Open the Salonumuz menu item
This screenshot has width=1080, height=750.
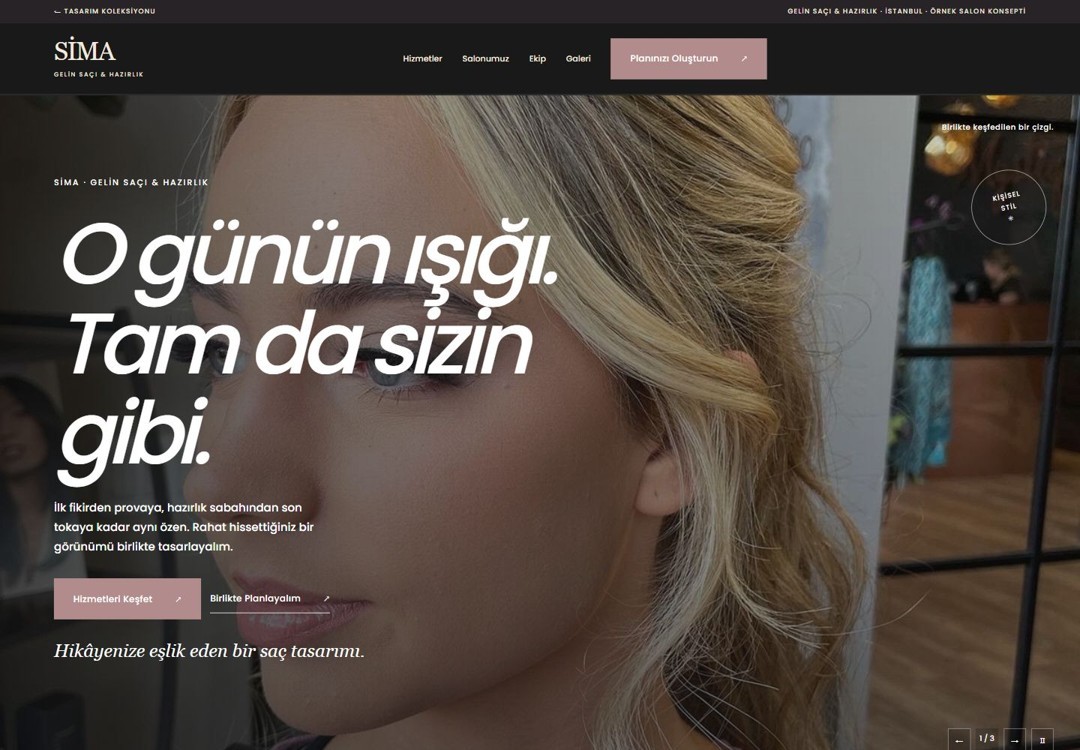(x=486, y=59)
